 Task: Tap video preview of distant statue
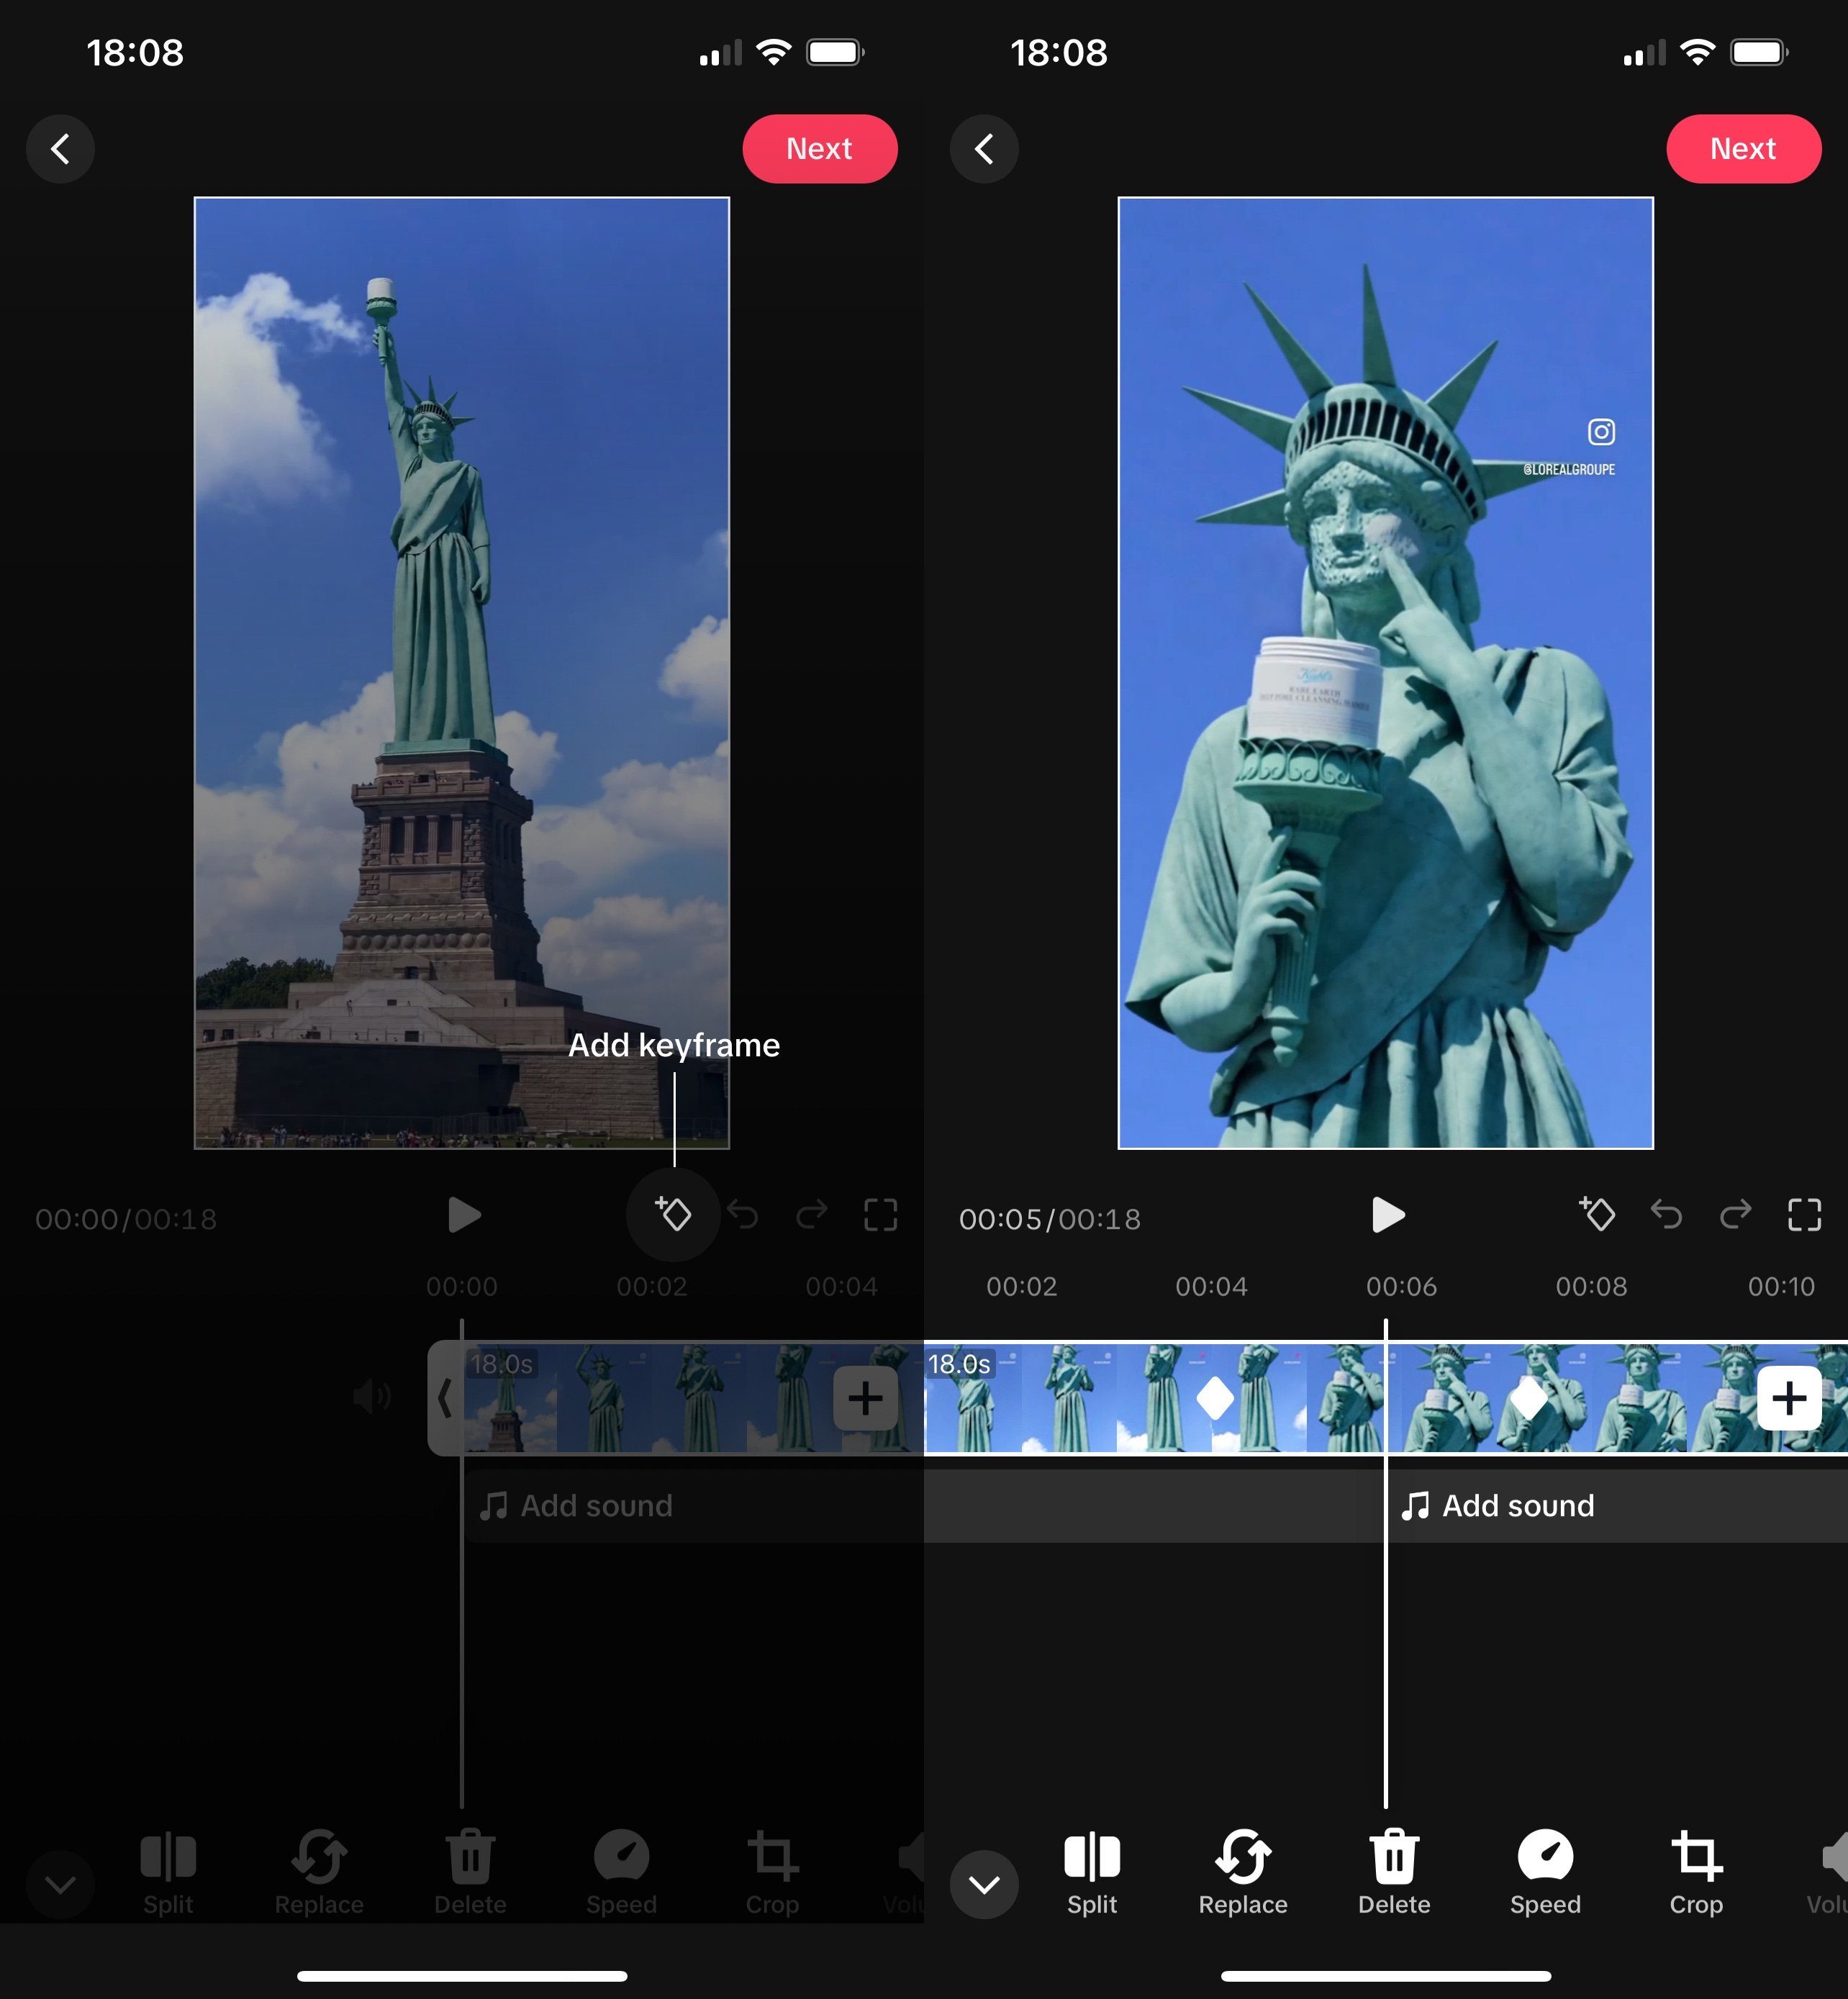[462, 673]
